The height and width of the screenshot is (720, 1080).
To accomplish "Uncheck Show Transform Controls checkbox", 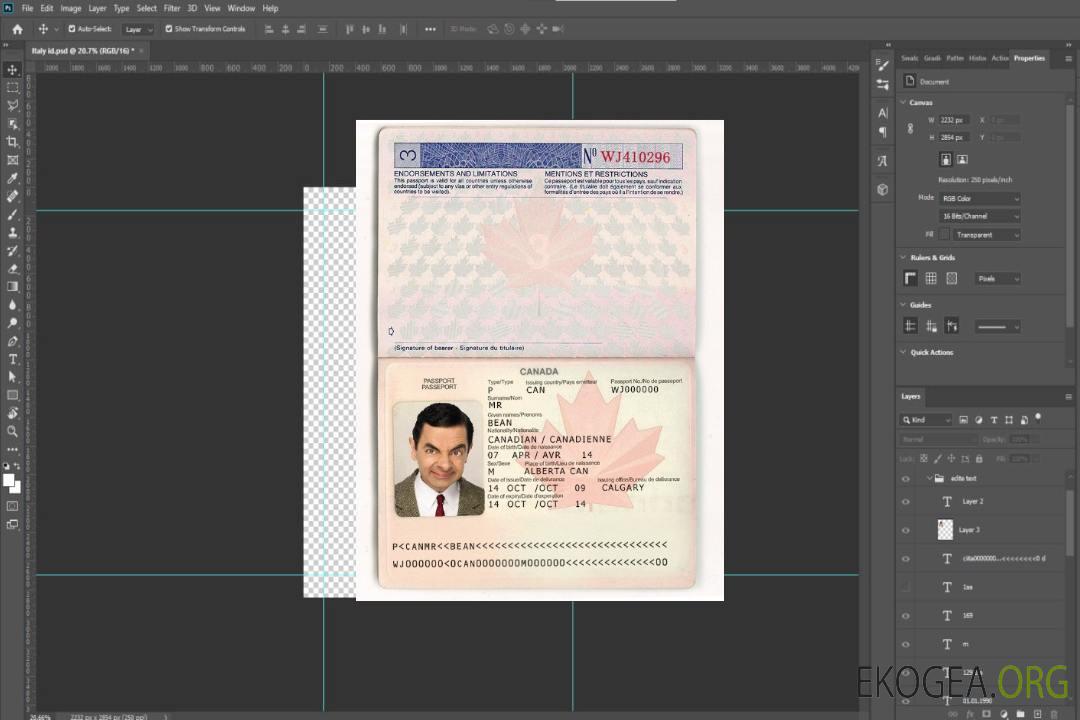I will (169, 29).
